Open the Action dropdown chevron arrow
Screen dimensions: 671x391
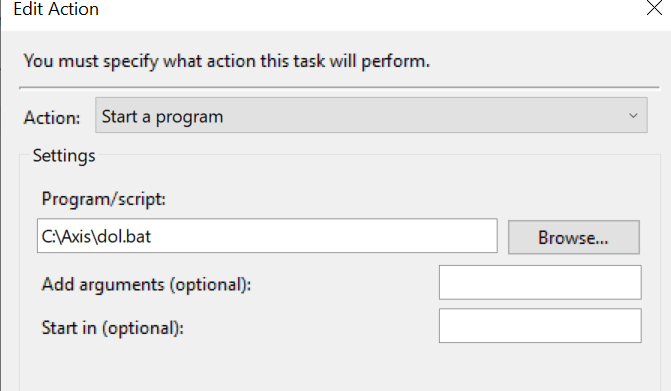pyautogui.click(x=633, y=116)
